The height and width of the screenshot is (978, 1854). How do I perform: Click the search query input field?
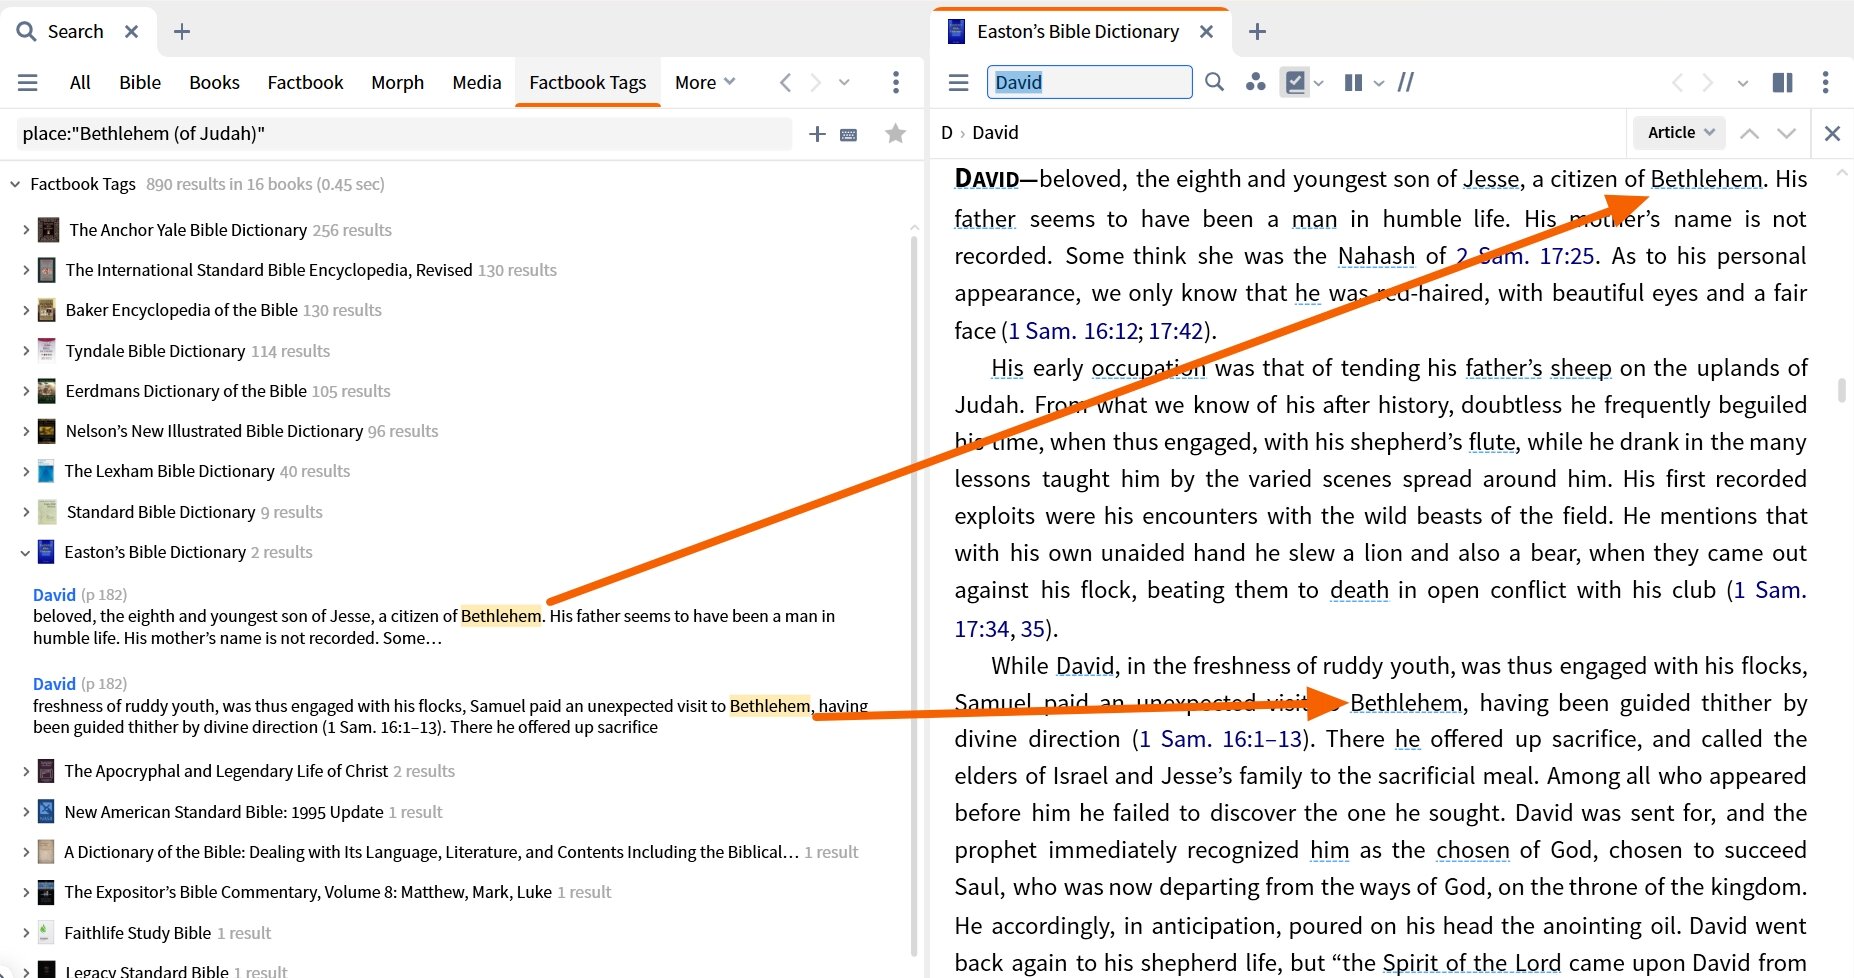click(404, 134)
